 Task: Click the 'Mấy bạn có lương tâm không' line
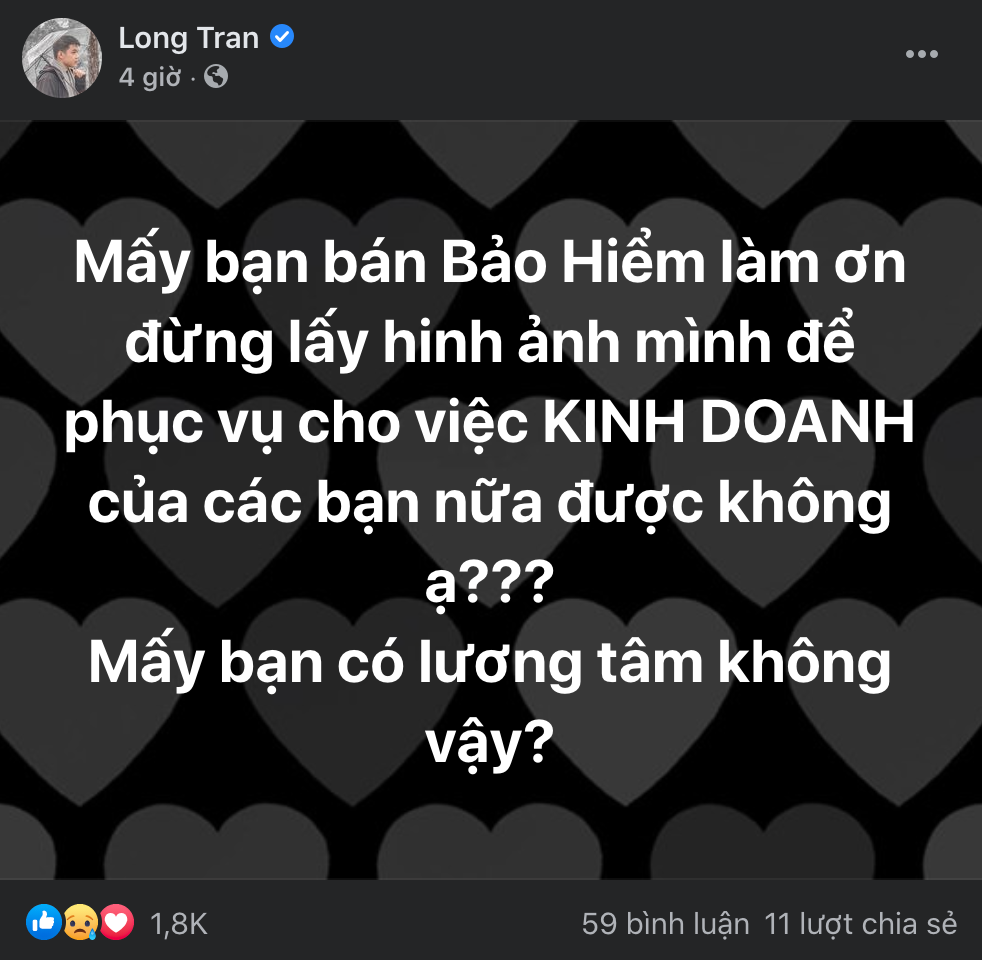click(x=490, y=663)
